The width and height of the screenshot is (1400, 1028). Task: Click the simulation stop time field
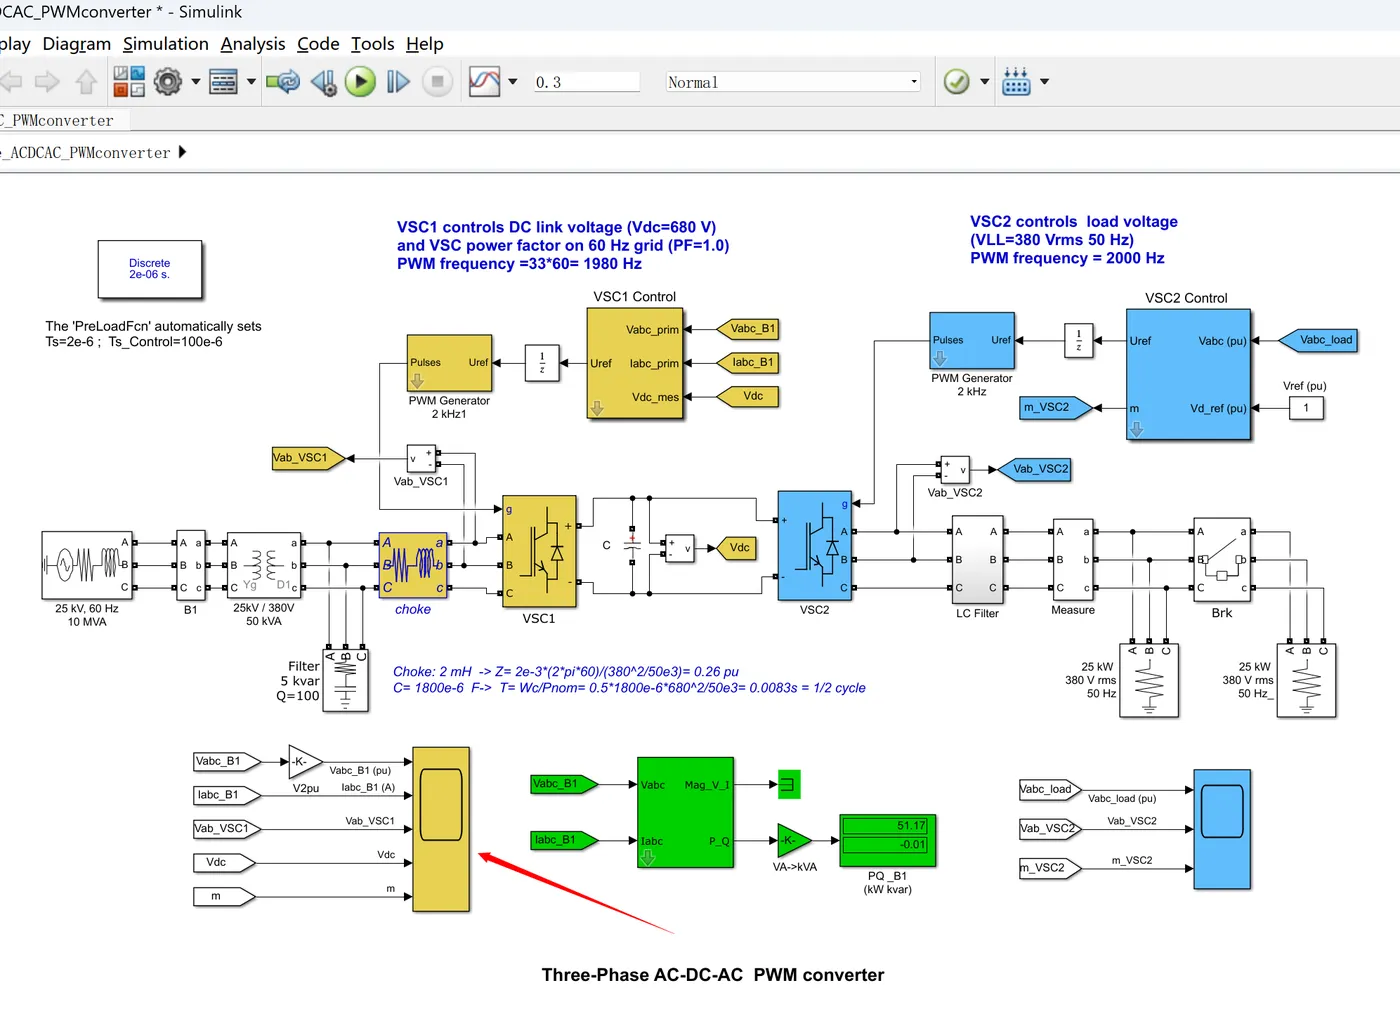(586, 82)
